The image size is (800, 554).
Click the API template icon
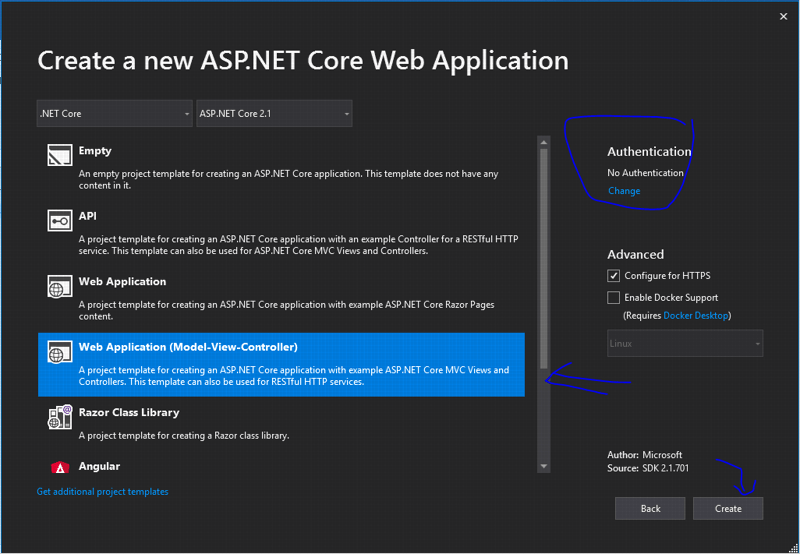pos(60,220)
